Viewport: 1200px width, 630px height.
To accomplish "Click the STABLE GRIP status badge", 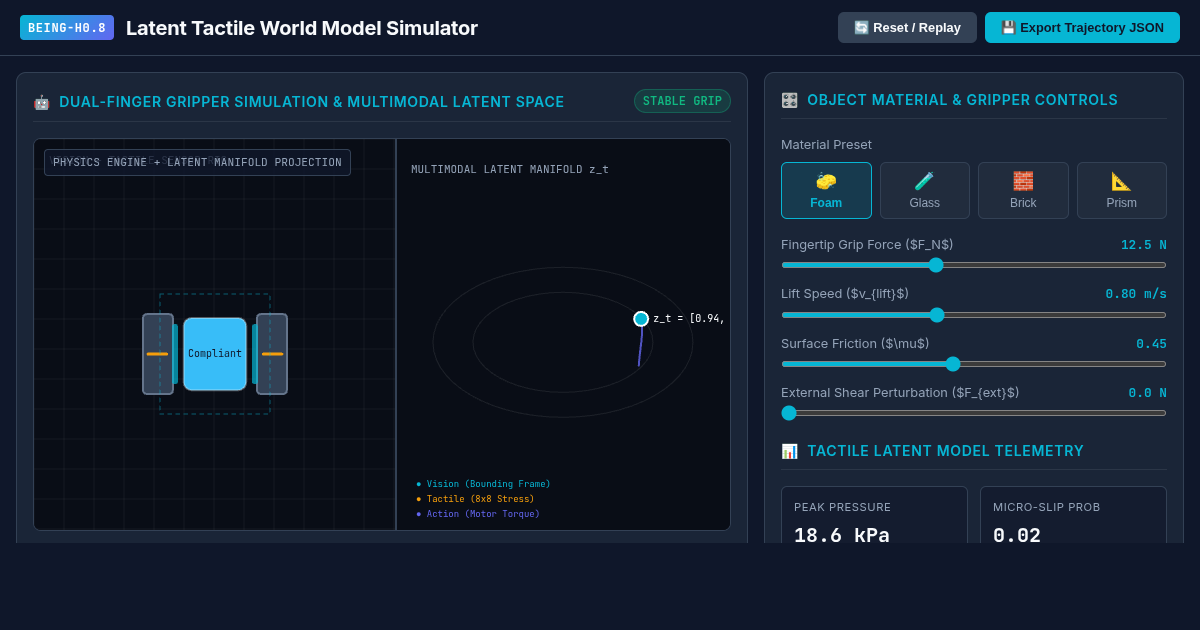I will (x=682, y=101).
